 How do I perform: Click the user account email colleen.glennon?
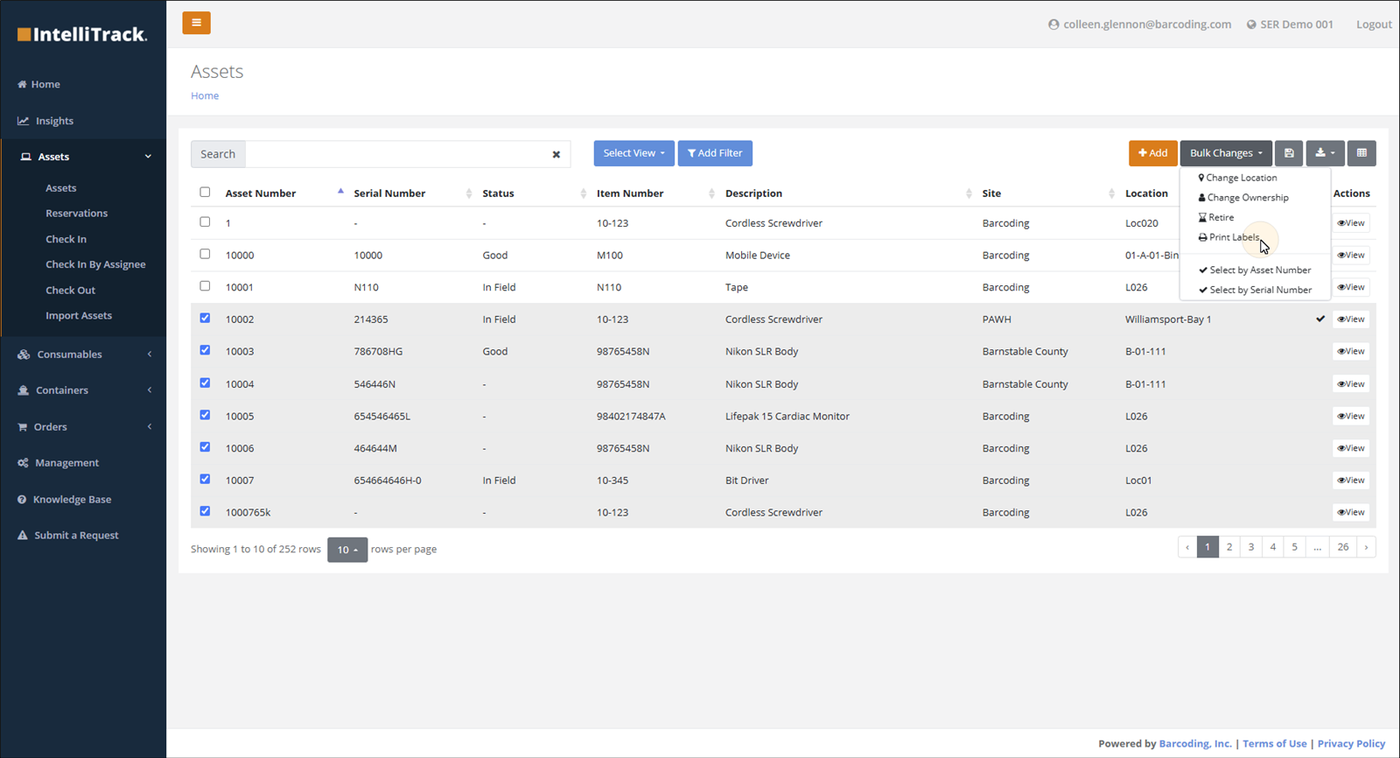pyautogui.click(x=1139, y=24)
